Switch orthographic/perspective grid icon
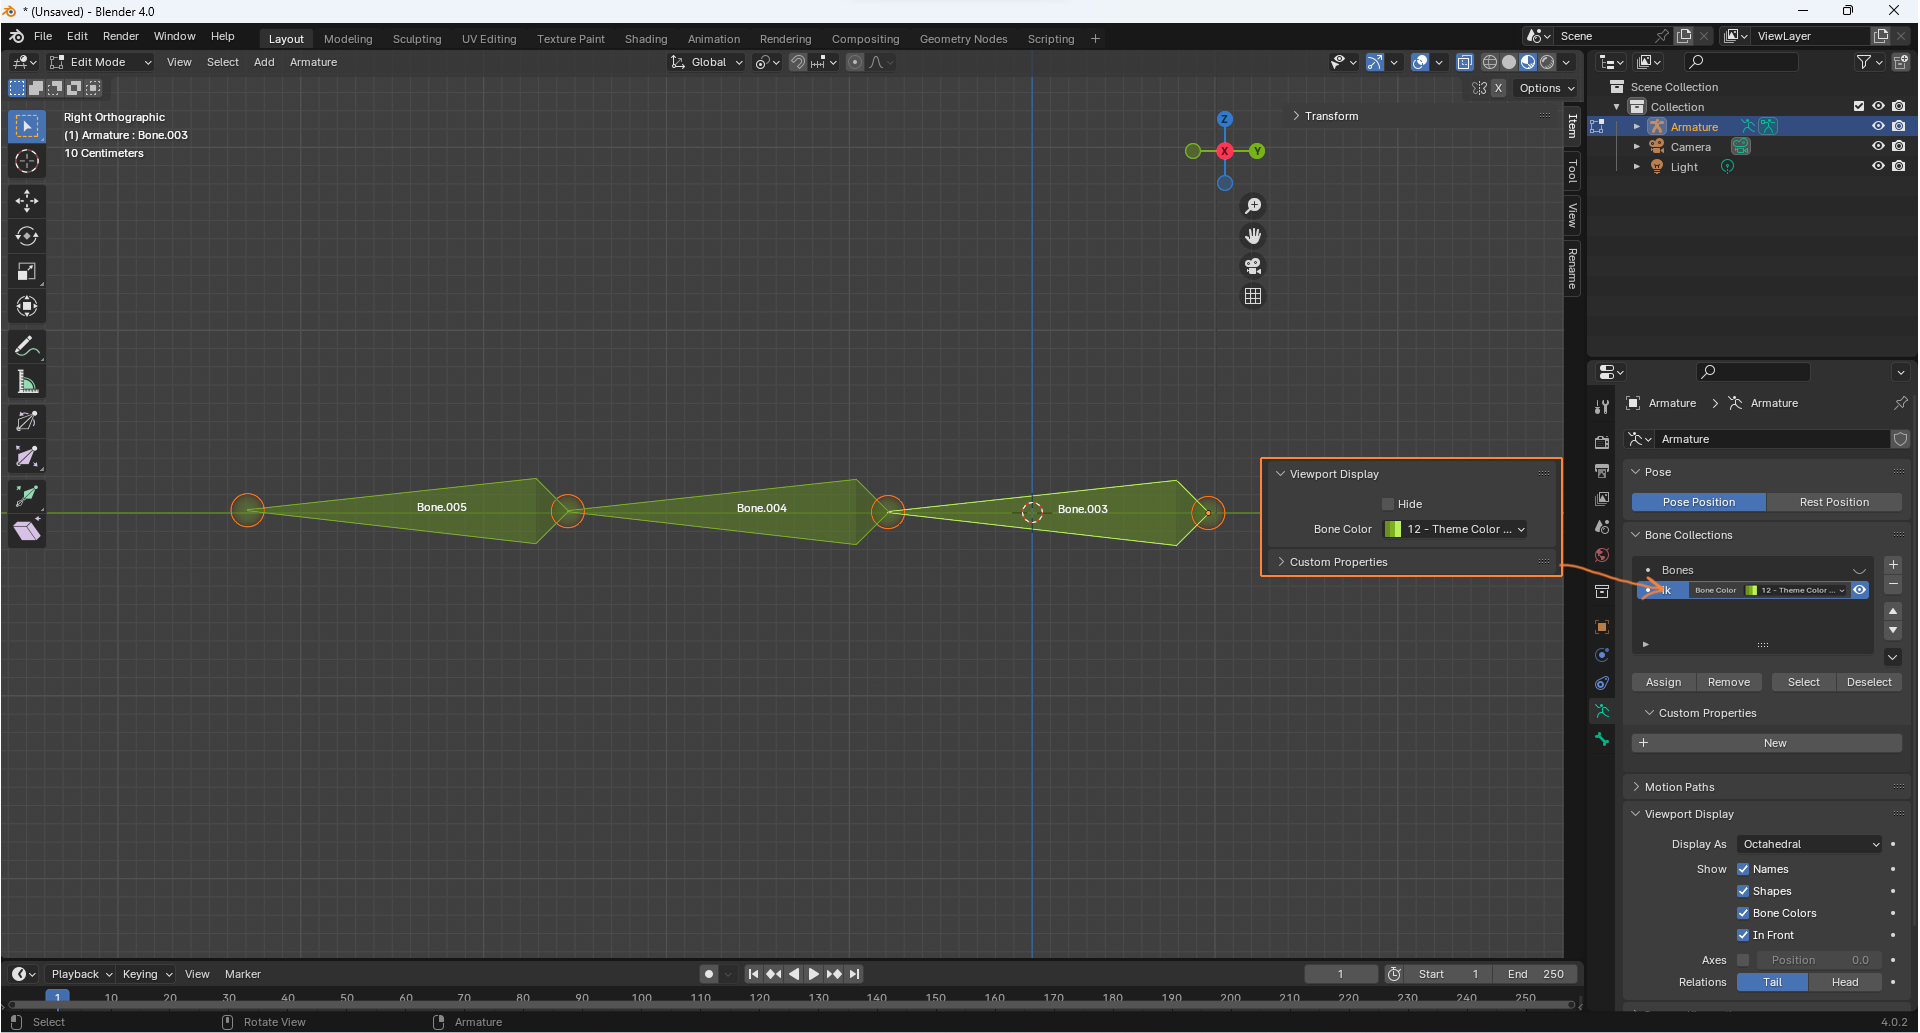 coord(1253,296)
